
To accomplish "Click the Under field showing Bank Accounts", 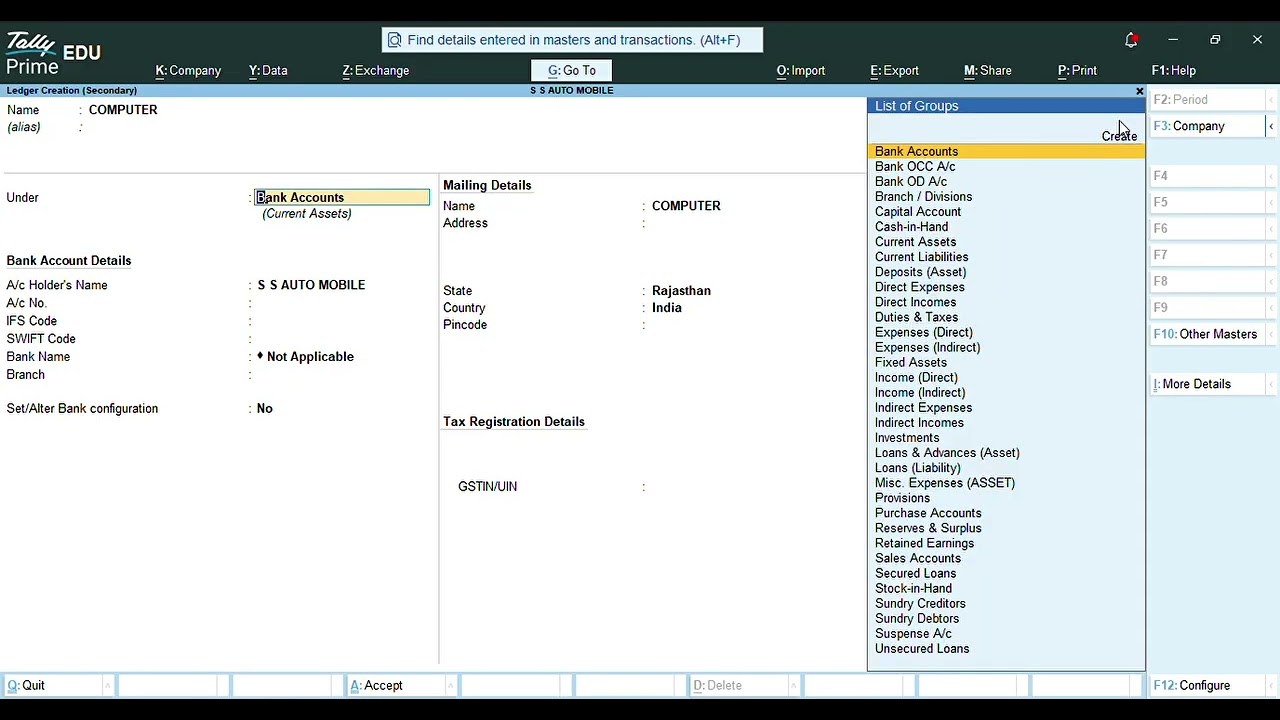I will tap(343, 198).
